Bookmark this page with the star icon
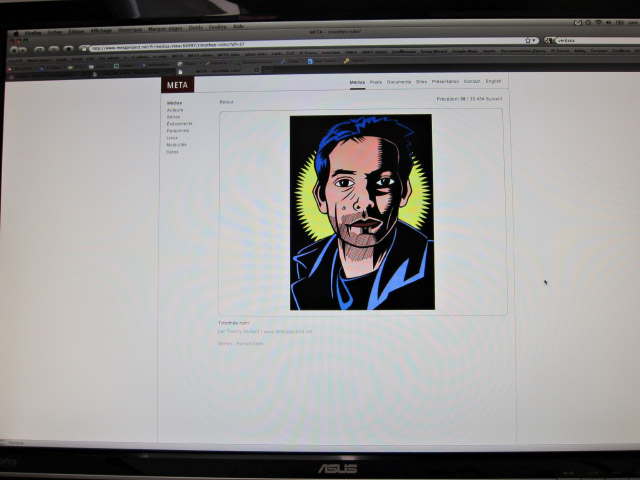The image size is (640, 480). click(x=528, y=40)
